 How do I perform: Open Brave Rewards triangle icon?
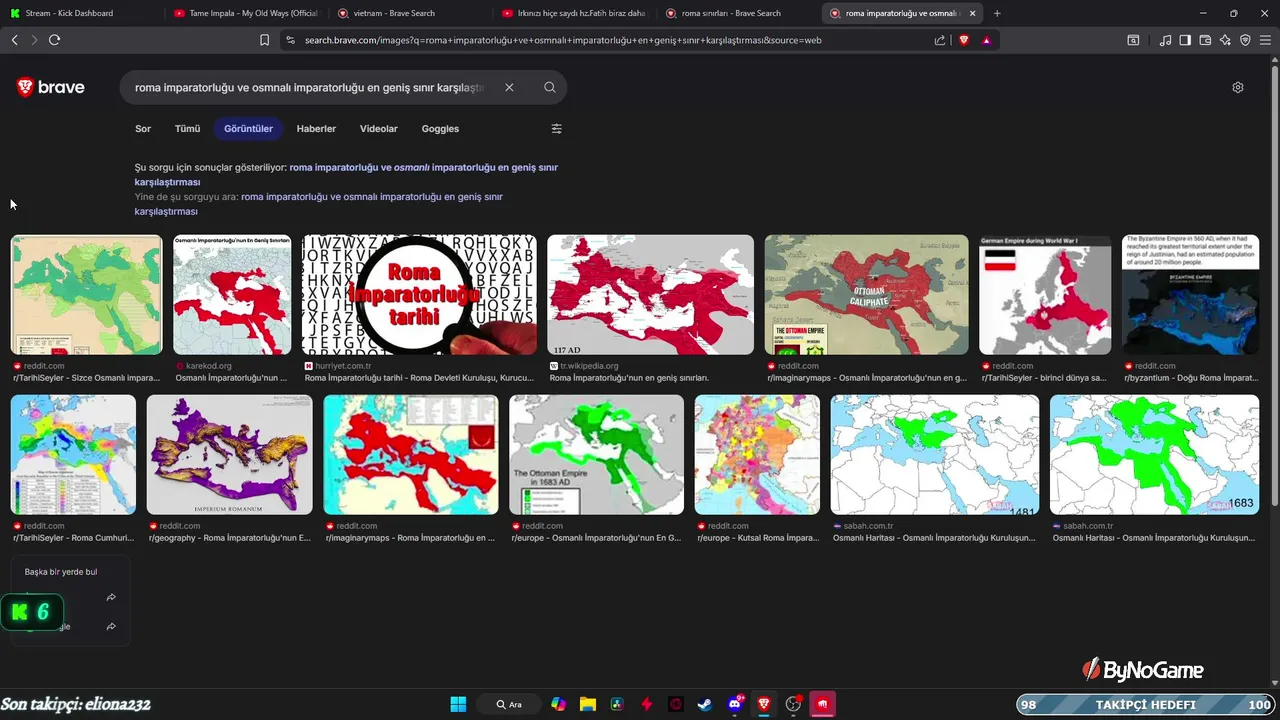pos(986,40)
